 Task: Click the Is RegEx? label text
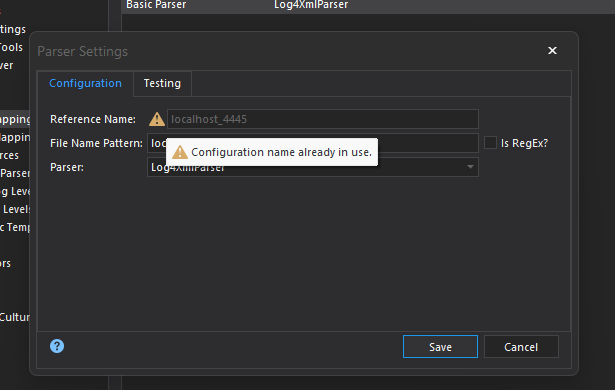(524, 143)
